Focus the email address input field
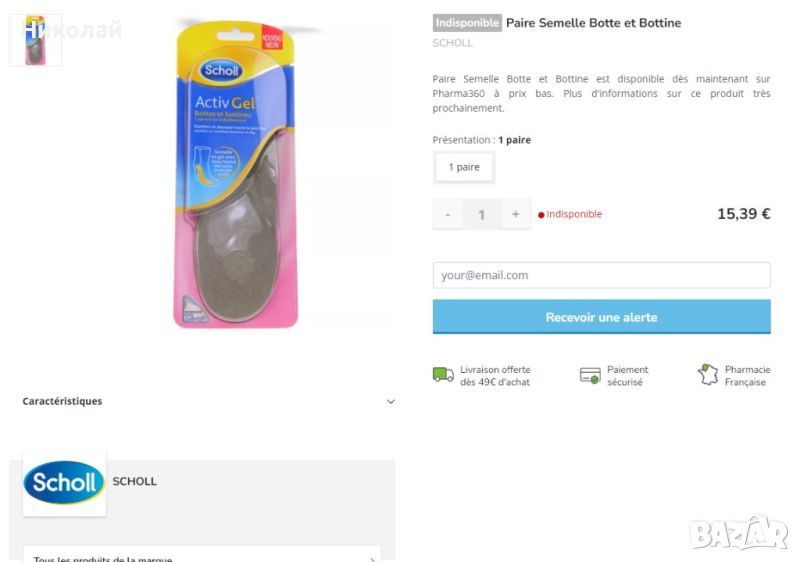The image size is (800, 562). 601,275
